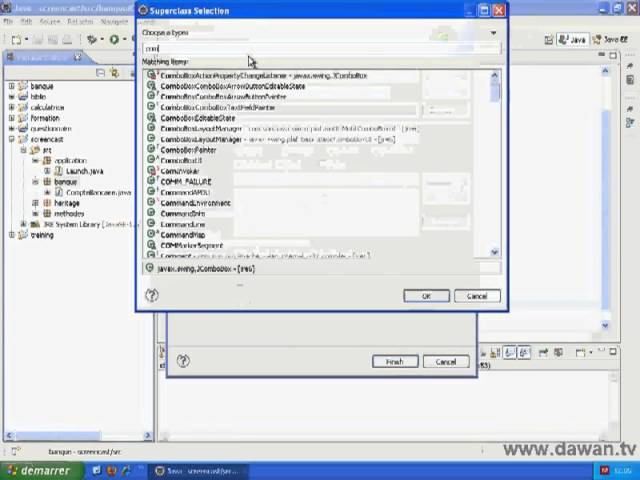Click the Link with Editor icon in Package Explorer

click(114, 72)
